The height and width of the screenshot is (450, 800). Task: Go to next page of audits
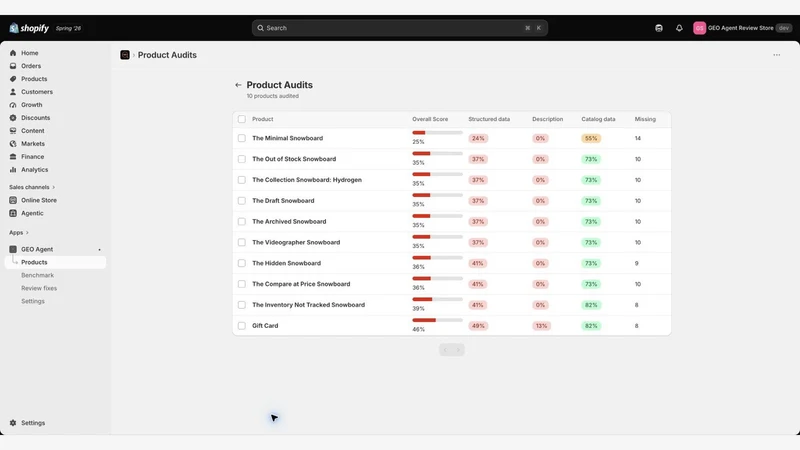click(x=458, y=350)
